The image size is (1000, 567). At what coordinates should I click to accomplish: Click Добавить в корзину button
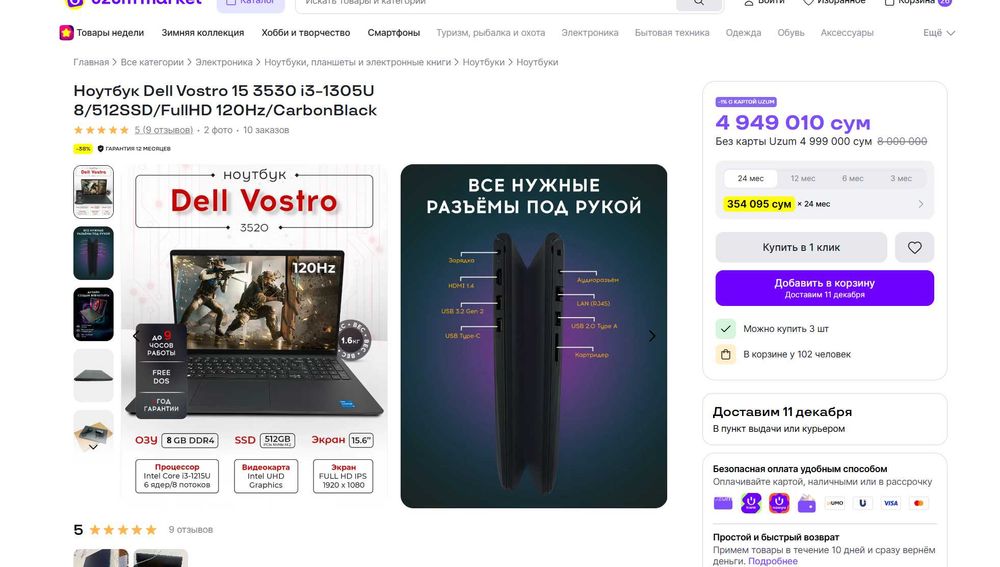[x=824, y=288]
